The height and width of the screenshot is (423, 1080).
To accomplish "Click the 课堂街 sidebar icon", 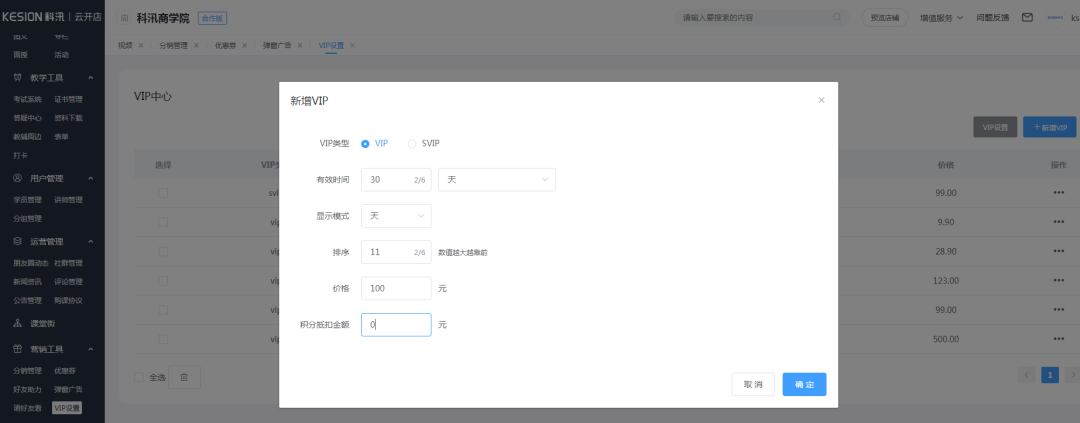I will 18,323.
